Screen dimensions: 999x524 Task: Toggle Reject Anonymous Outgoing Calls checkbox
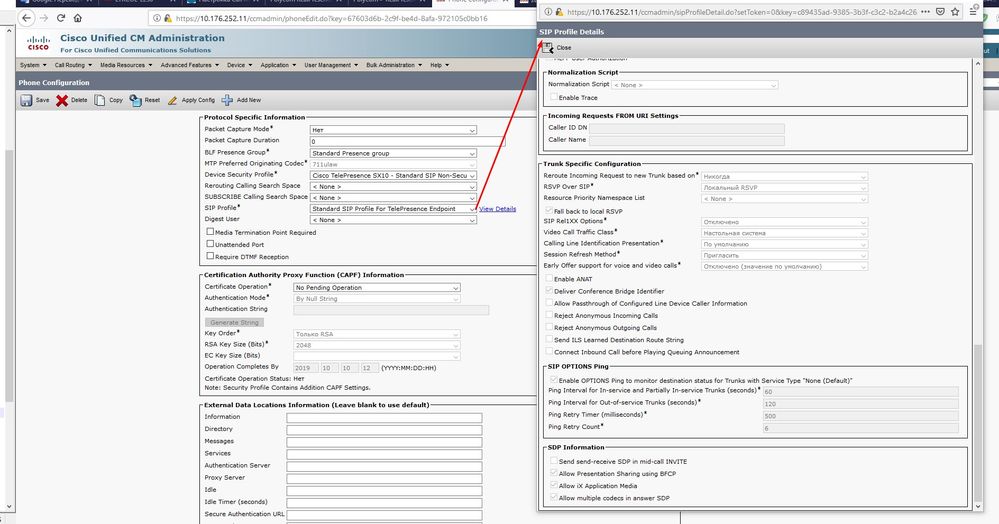click(549, 327)
